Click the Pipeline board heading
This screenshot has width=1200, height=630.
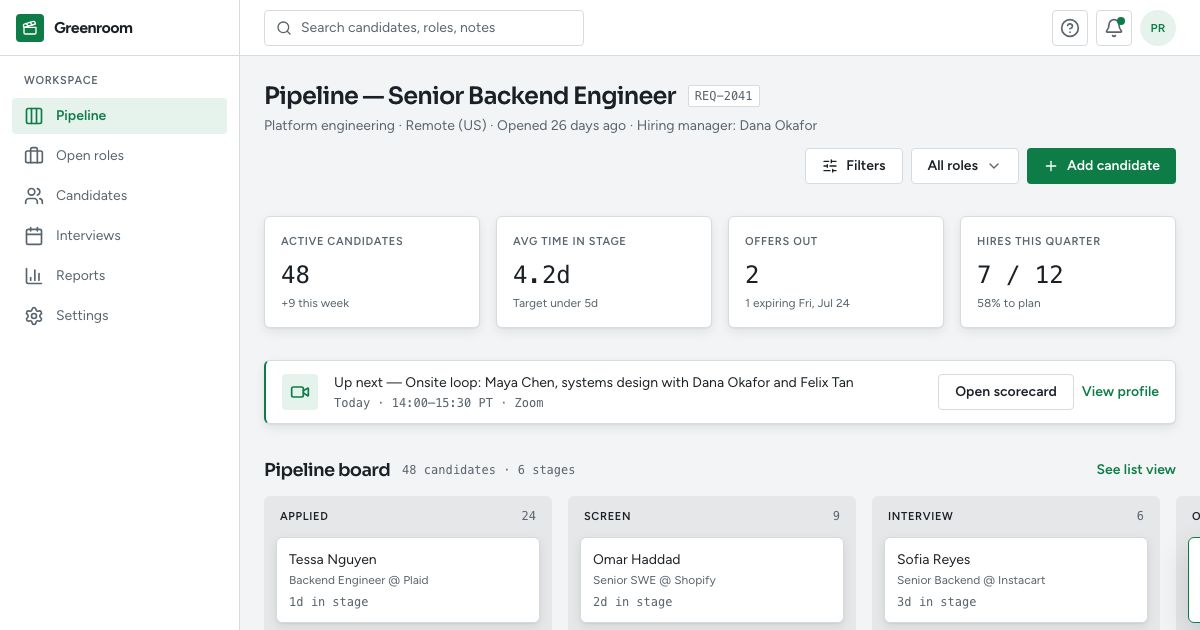click(x=327, y=469)
